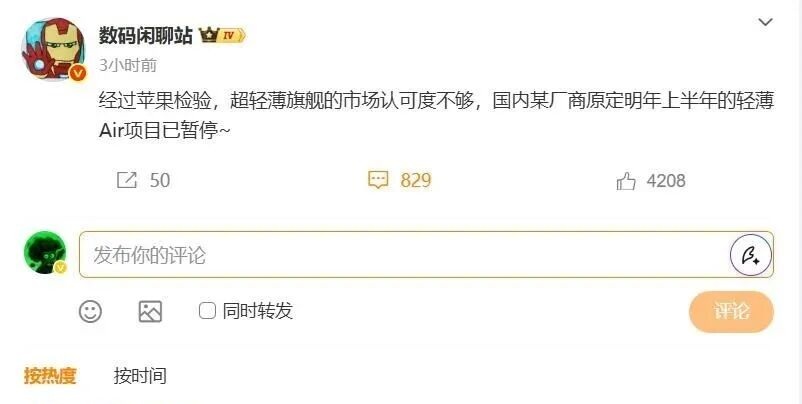Open the repost share icon
Viewport: 802px width, 404px height.
point(127,180)
